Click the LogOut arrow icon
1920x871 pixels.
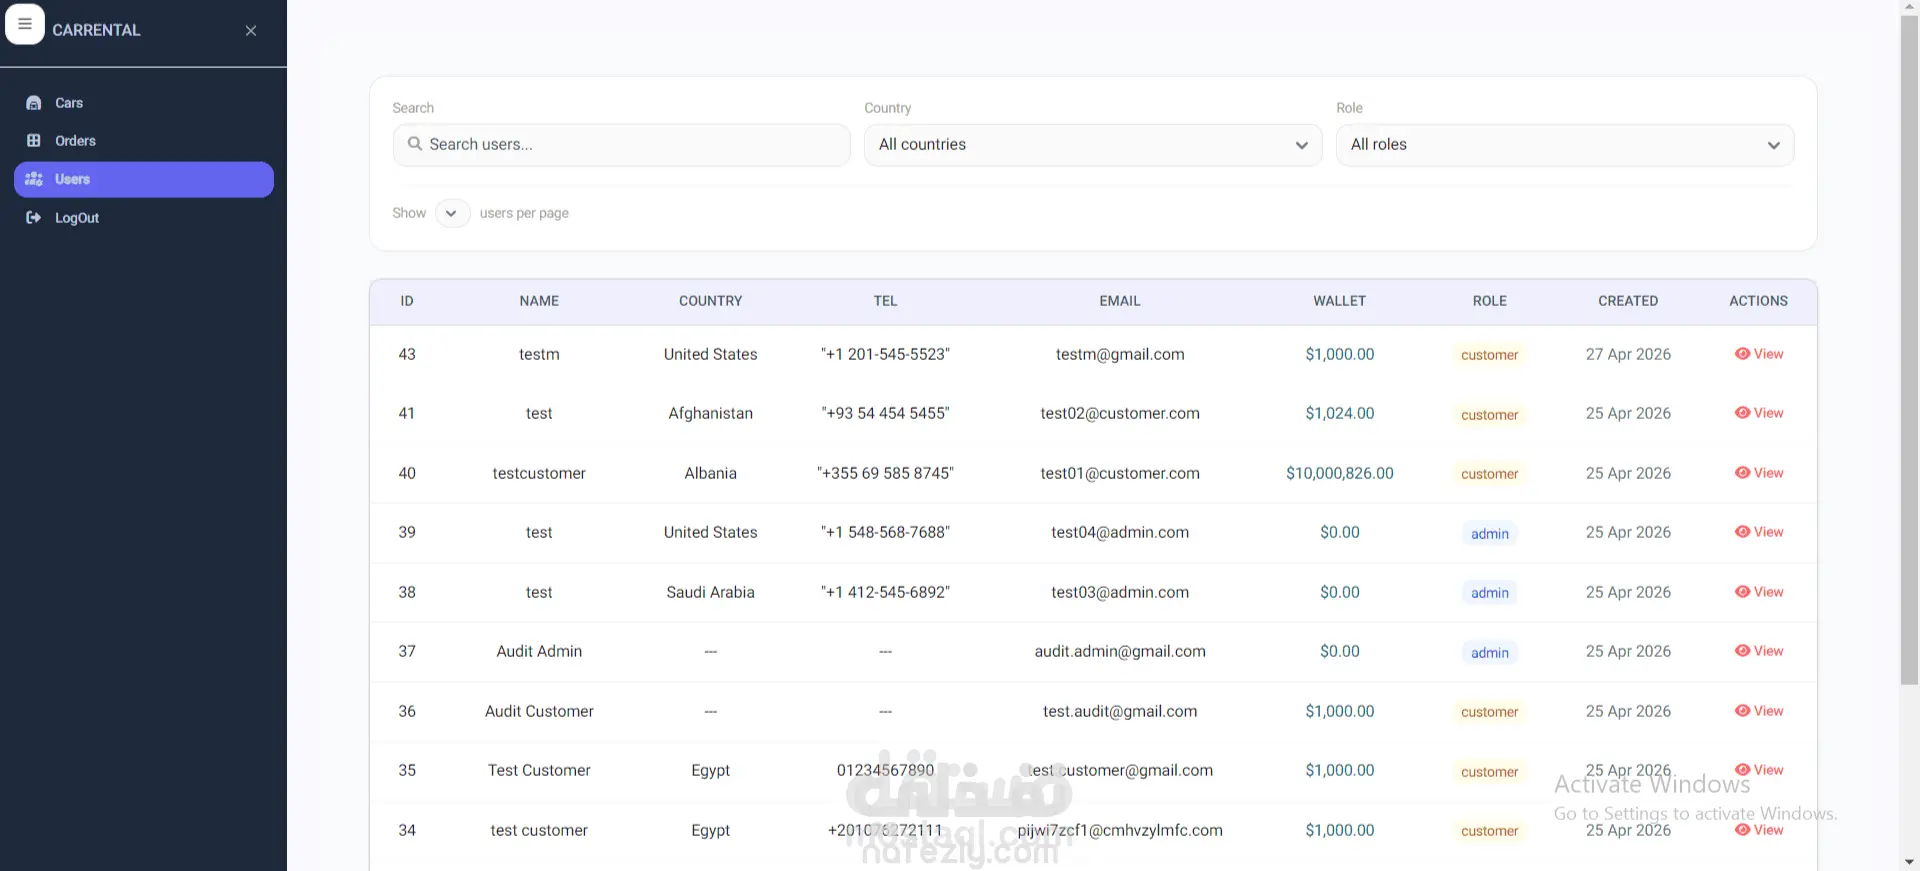[x=34, y=217]
